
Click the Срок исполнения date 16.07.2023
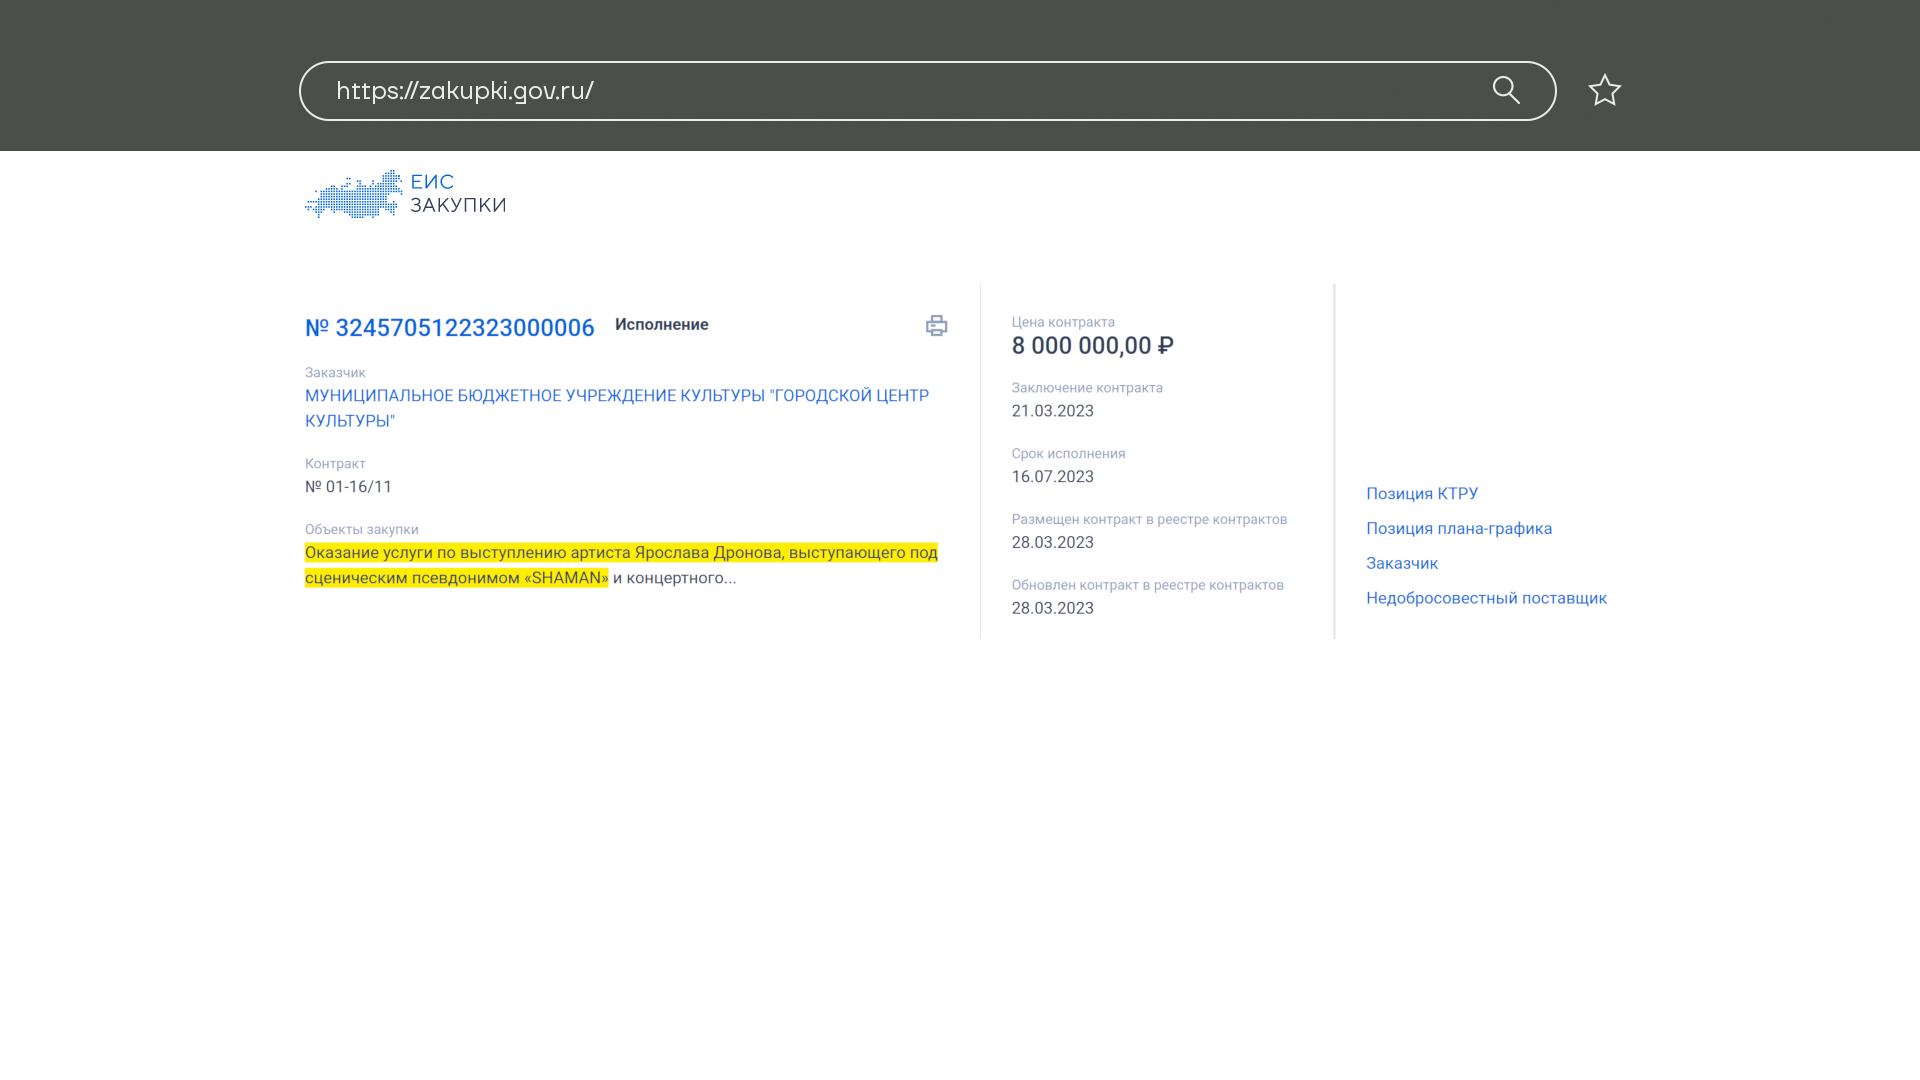[x=1052, y=477]
